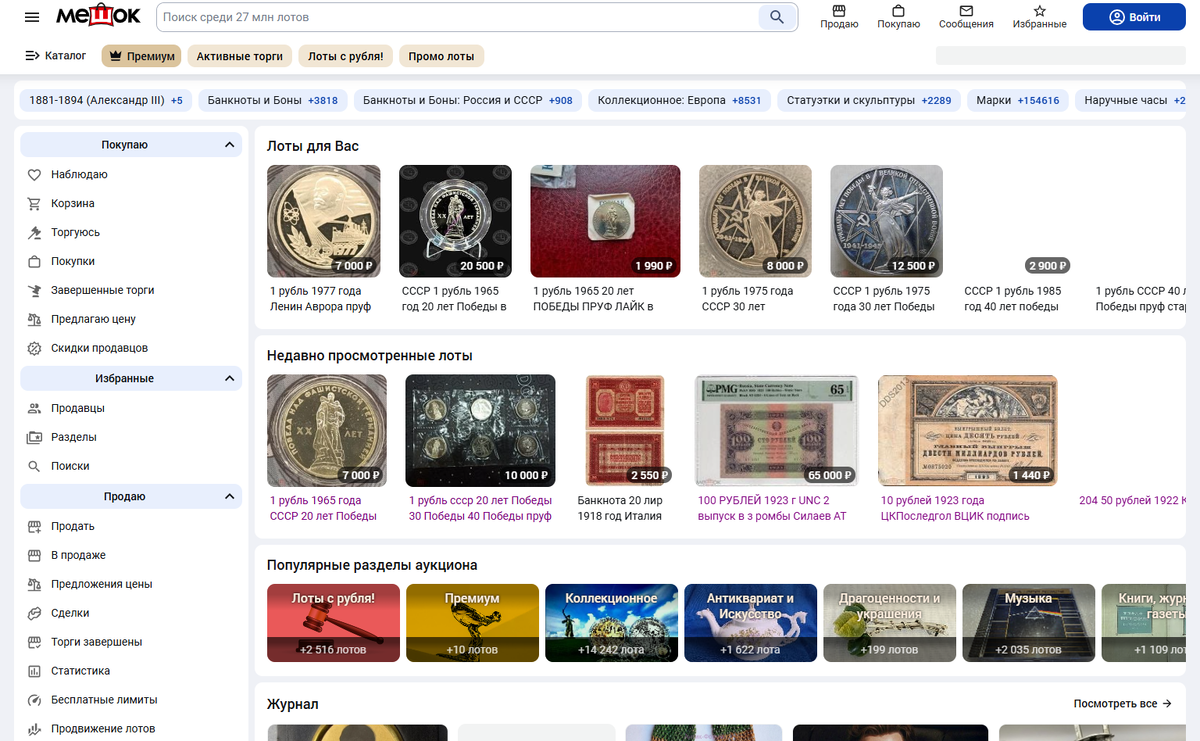This screenshot has height=741, width=1200.
Task: Click Скидки продавцов discount icon
Action: coord(34,349)
